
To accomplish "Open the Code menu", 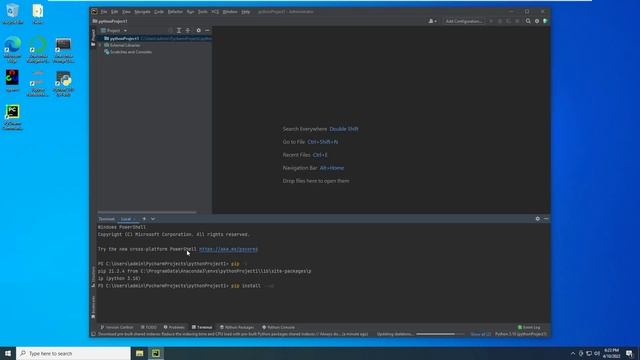I will (159, 12).
